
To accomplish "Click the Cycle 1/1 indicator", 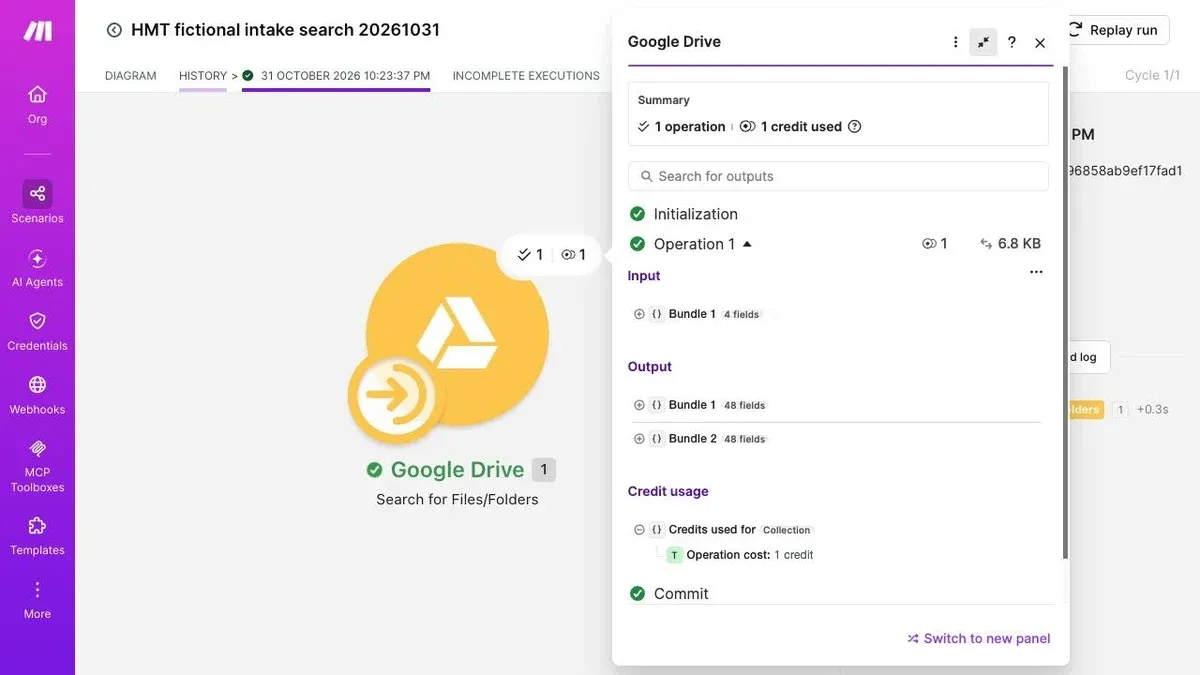I will tap(1152, 75).
